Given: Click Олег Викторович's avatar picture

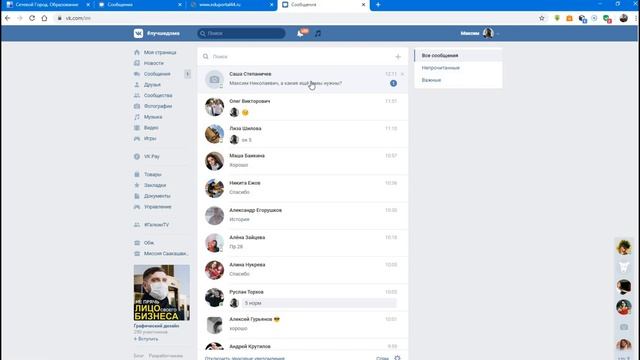Looking at the screenshot, I should [x=214, y=107].
